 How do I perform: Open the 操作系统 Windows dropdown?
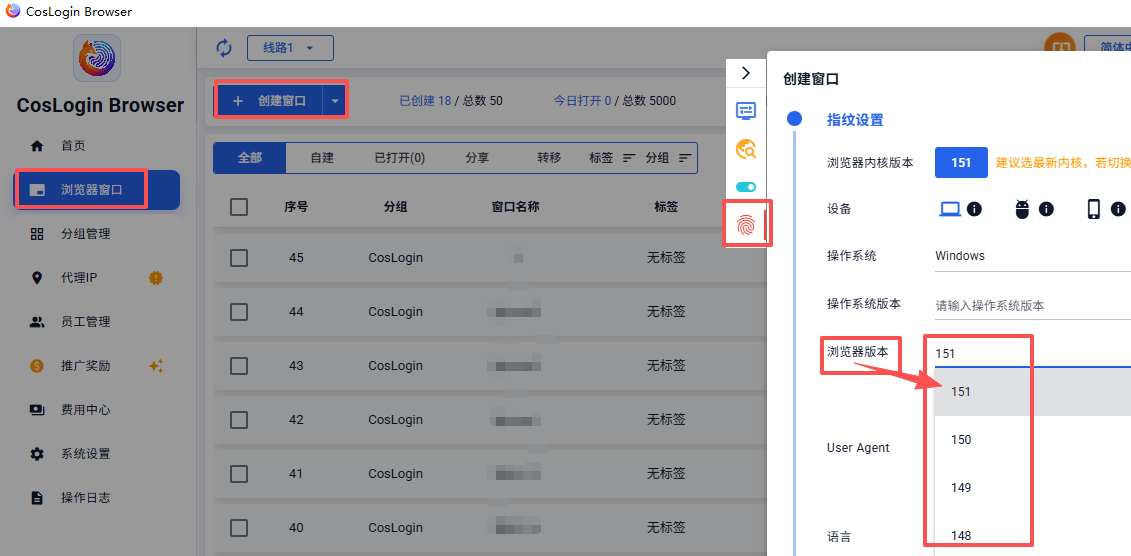coord(1033,256)
